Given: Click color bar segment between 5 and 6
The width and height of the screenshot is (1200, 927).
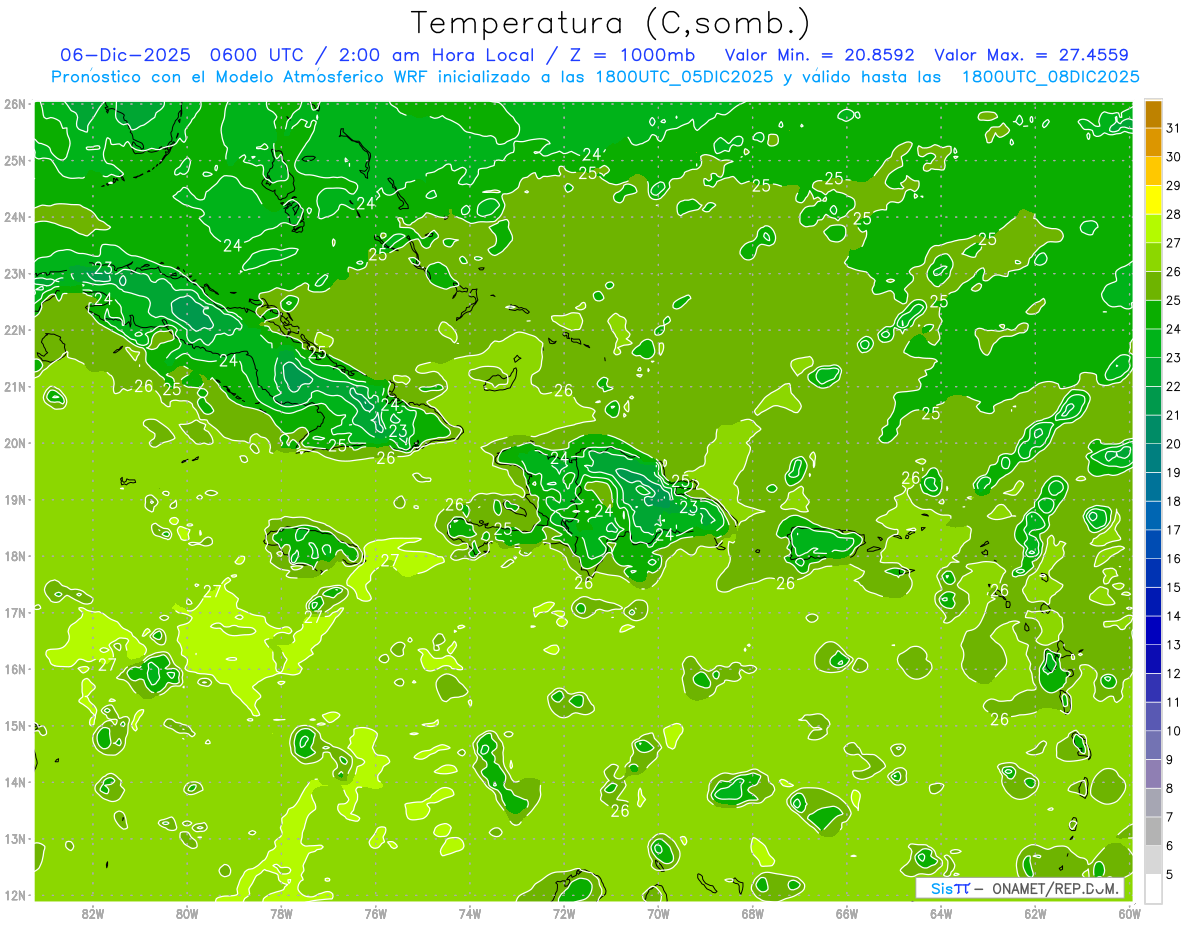Looking at the screenshot, I should click(1153, 859).
